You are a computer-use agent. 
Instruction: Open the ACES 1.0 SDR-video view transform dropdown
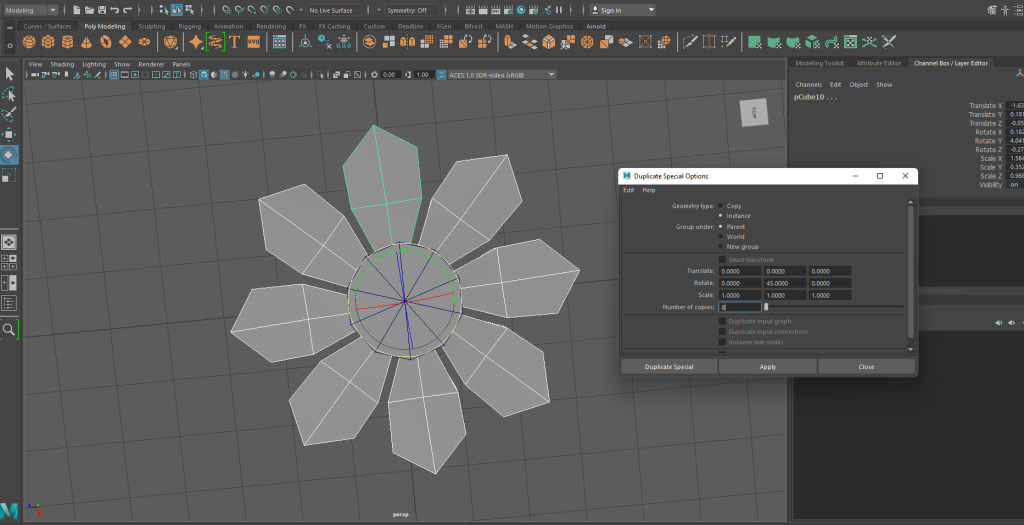click(502, 74)
